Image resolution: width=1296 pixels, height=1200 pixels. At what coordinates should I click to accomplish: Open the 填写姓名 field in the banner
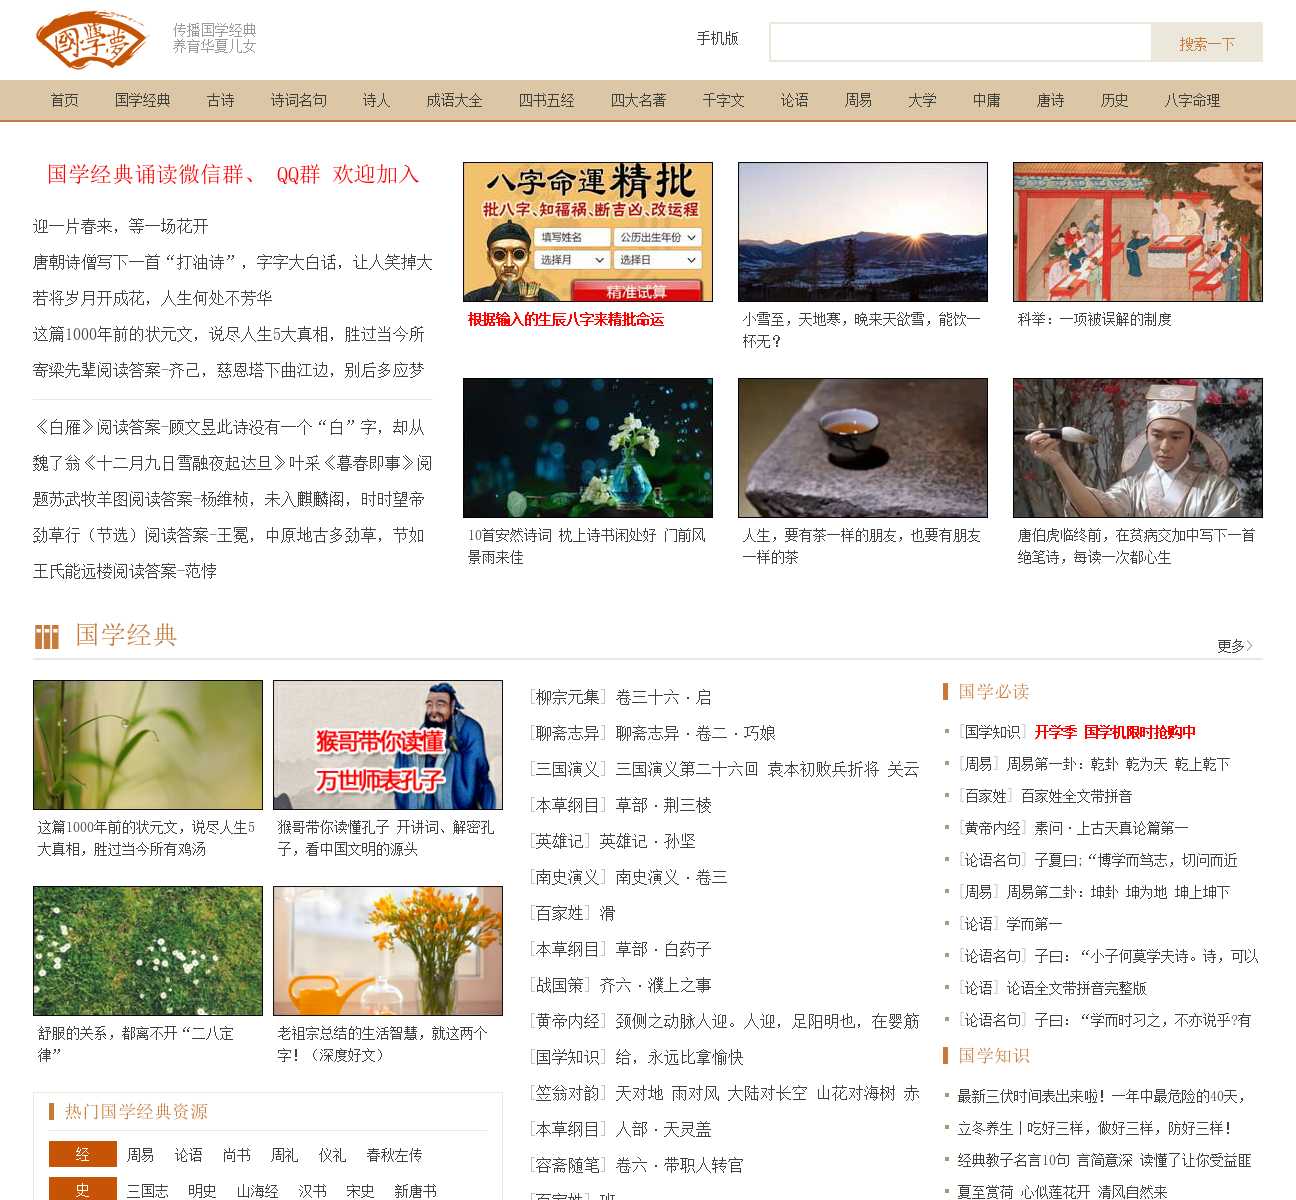(570, 237)
